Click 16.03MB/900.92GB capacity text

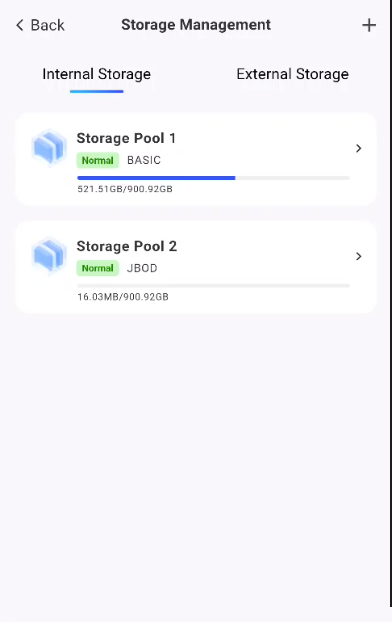pyautogui.click(x=123, y=297)
